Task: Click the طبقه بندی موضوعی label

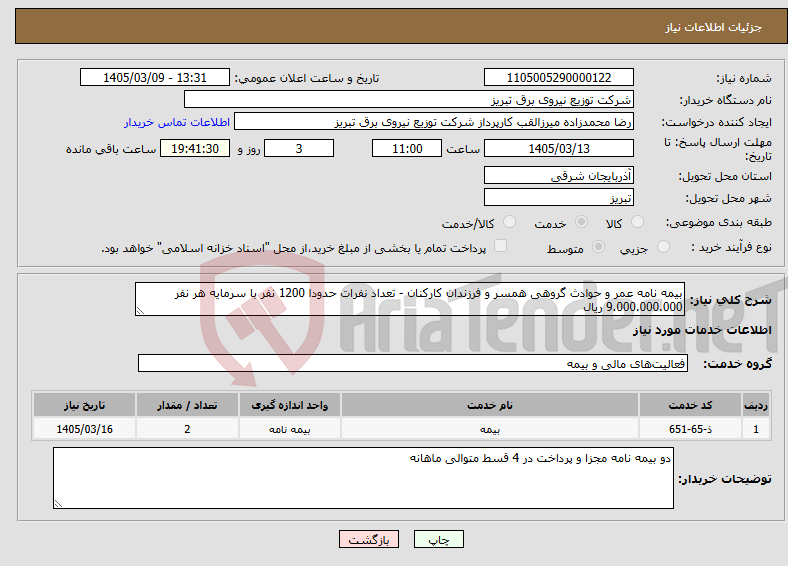Action: 719,222
